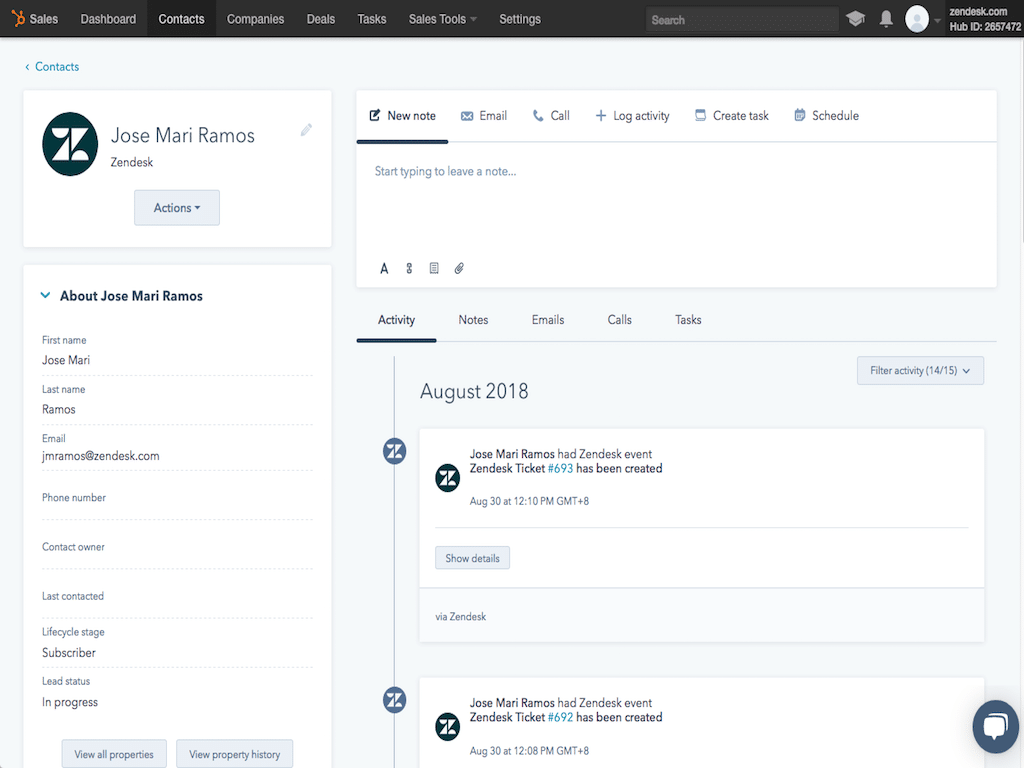Open Filter activity (14/15) dropdown
1024x768 pixels.
click(920, 370)
